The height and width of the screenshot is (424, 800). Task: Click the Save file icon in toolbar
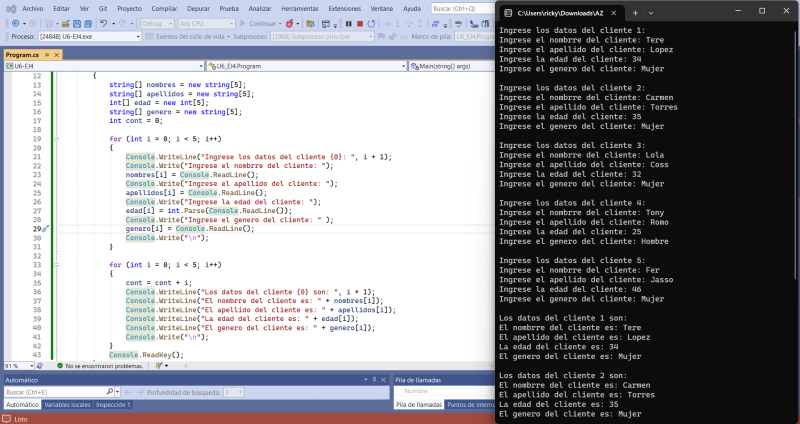(x=77, y=22)
